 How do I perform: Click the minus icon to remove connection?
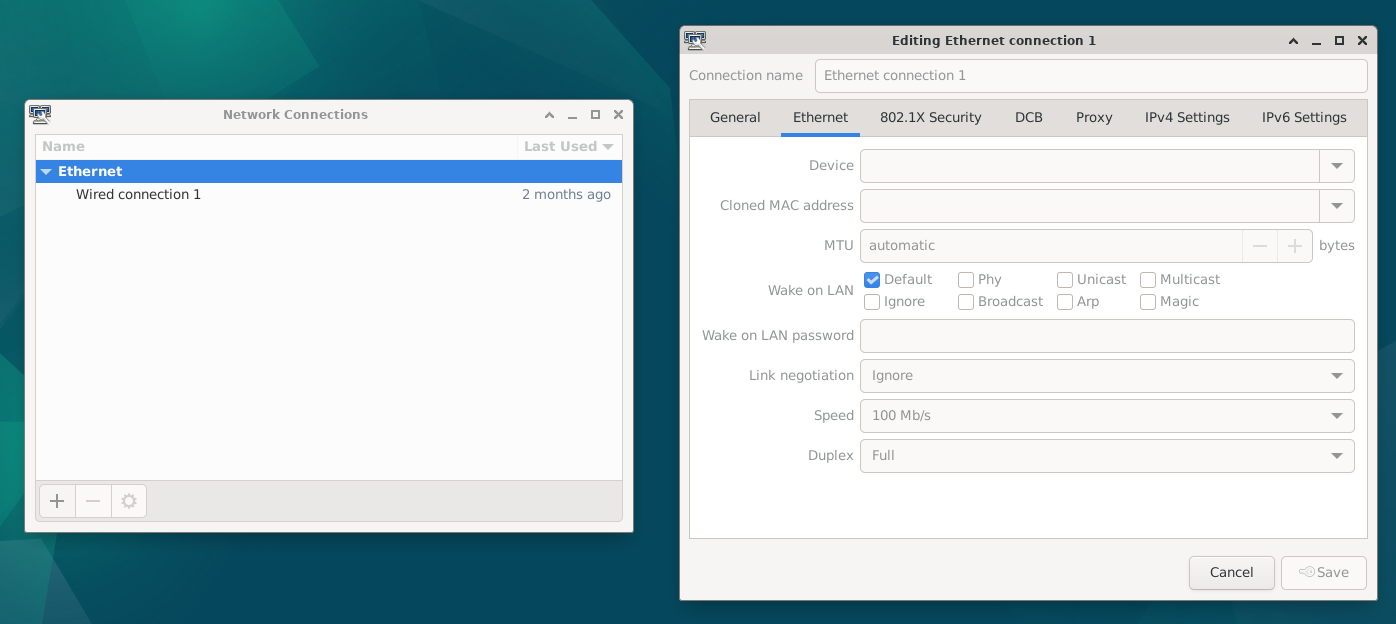click(x=93, y=501)
